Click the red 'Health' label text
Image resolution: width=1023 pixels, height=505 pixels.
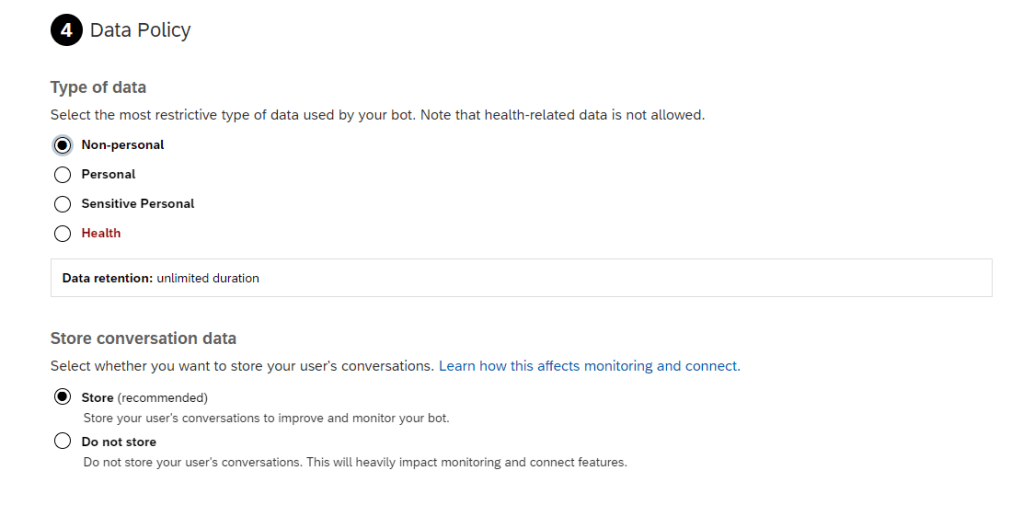pos(101,233)
